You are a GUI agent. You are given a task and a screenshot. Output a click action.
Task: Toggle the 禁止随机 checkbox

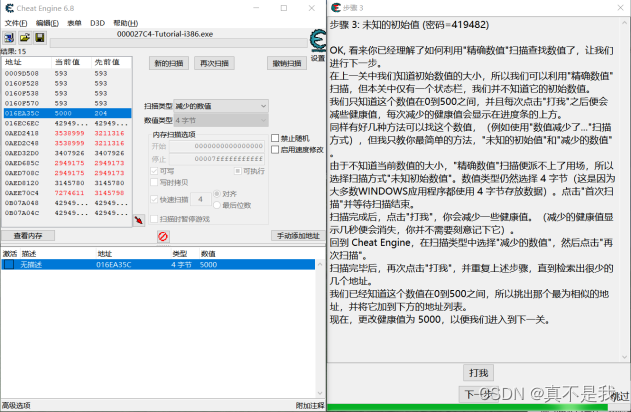[x=275, y=138]
